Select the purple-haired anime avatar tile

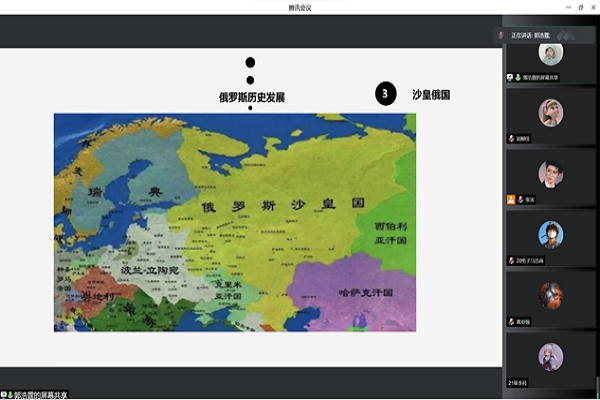pyautogui.click(x=551, y=356)
